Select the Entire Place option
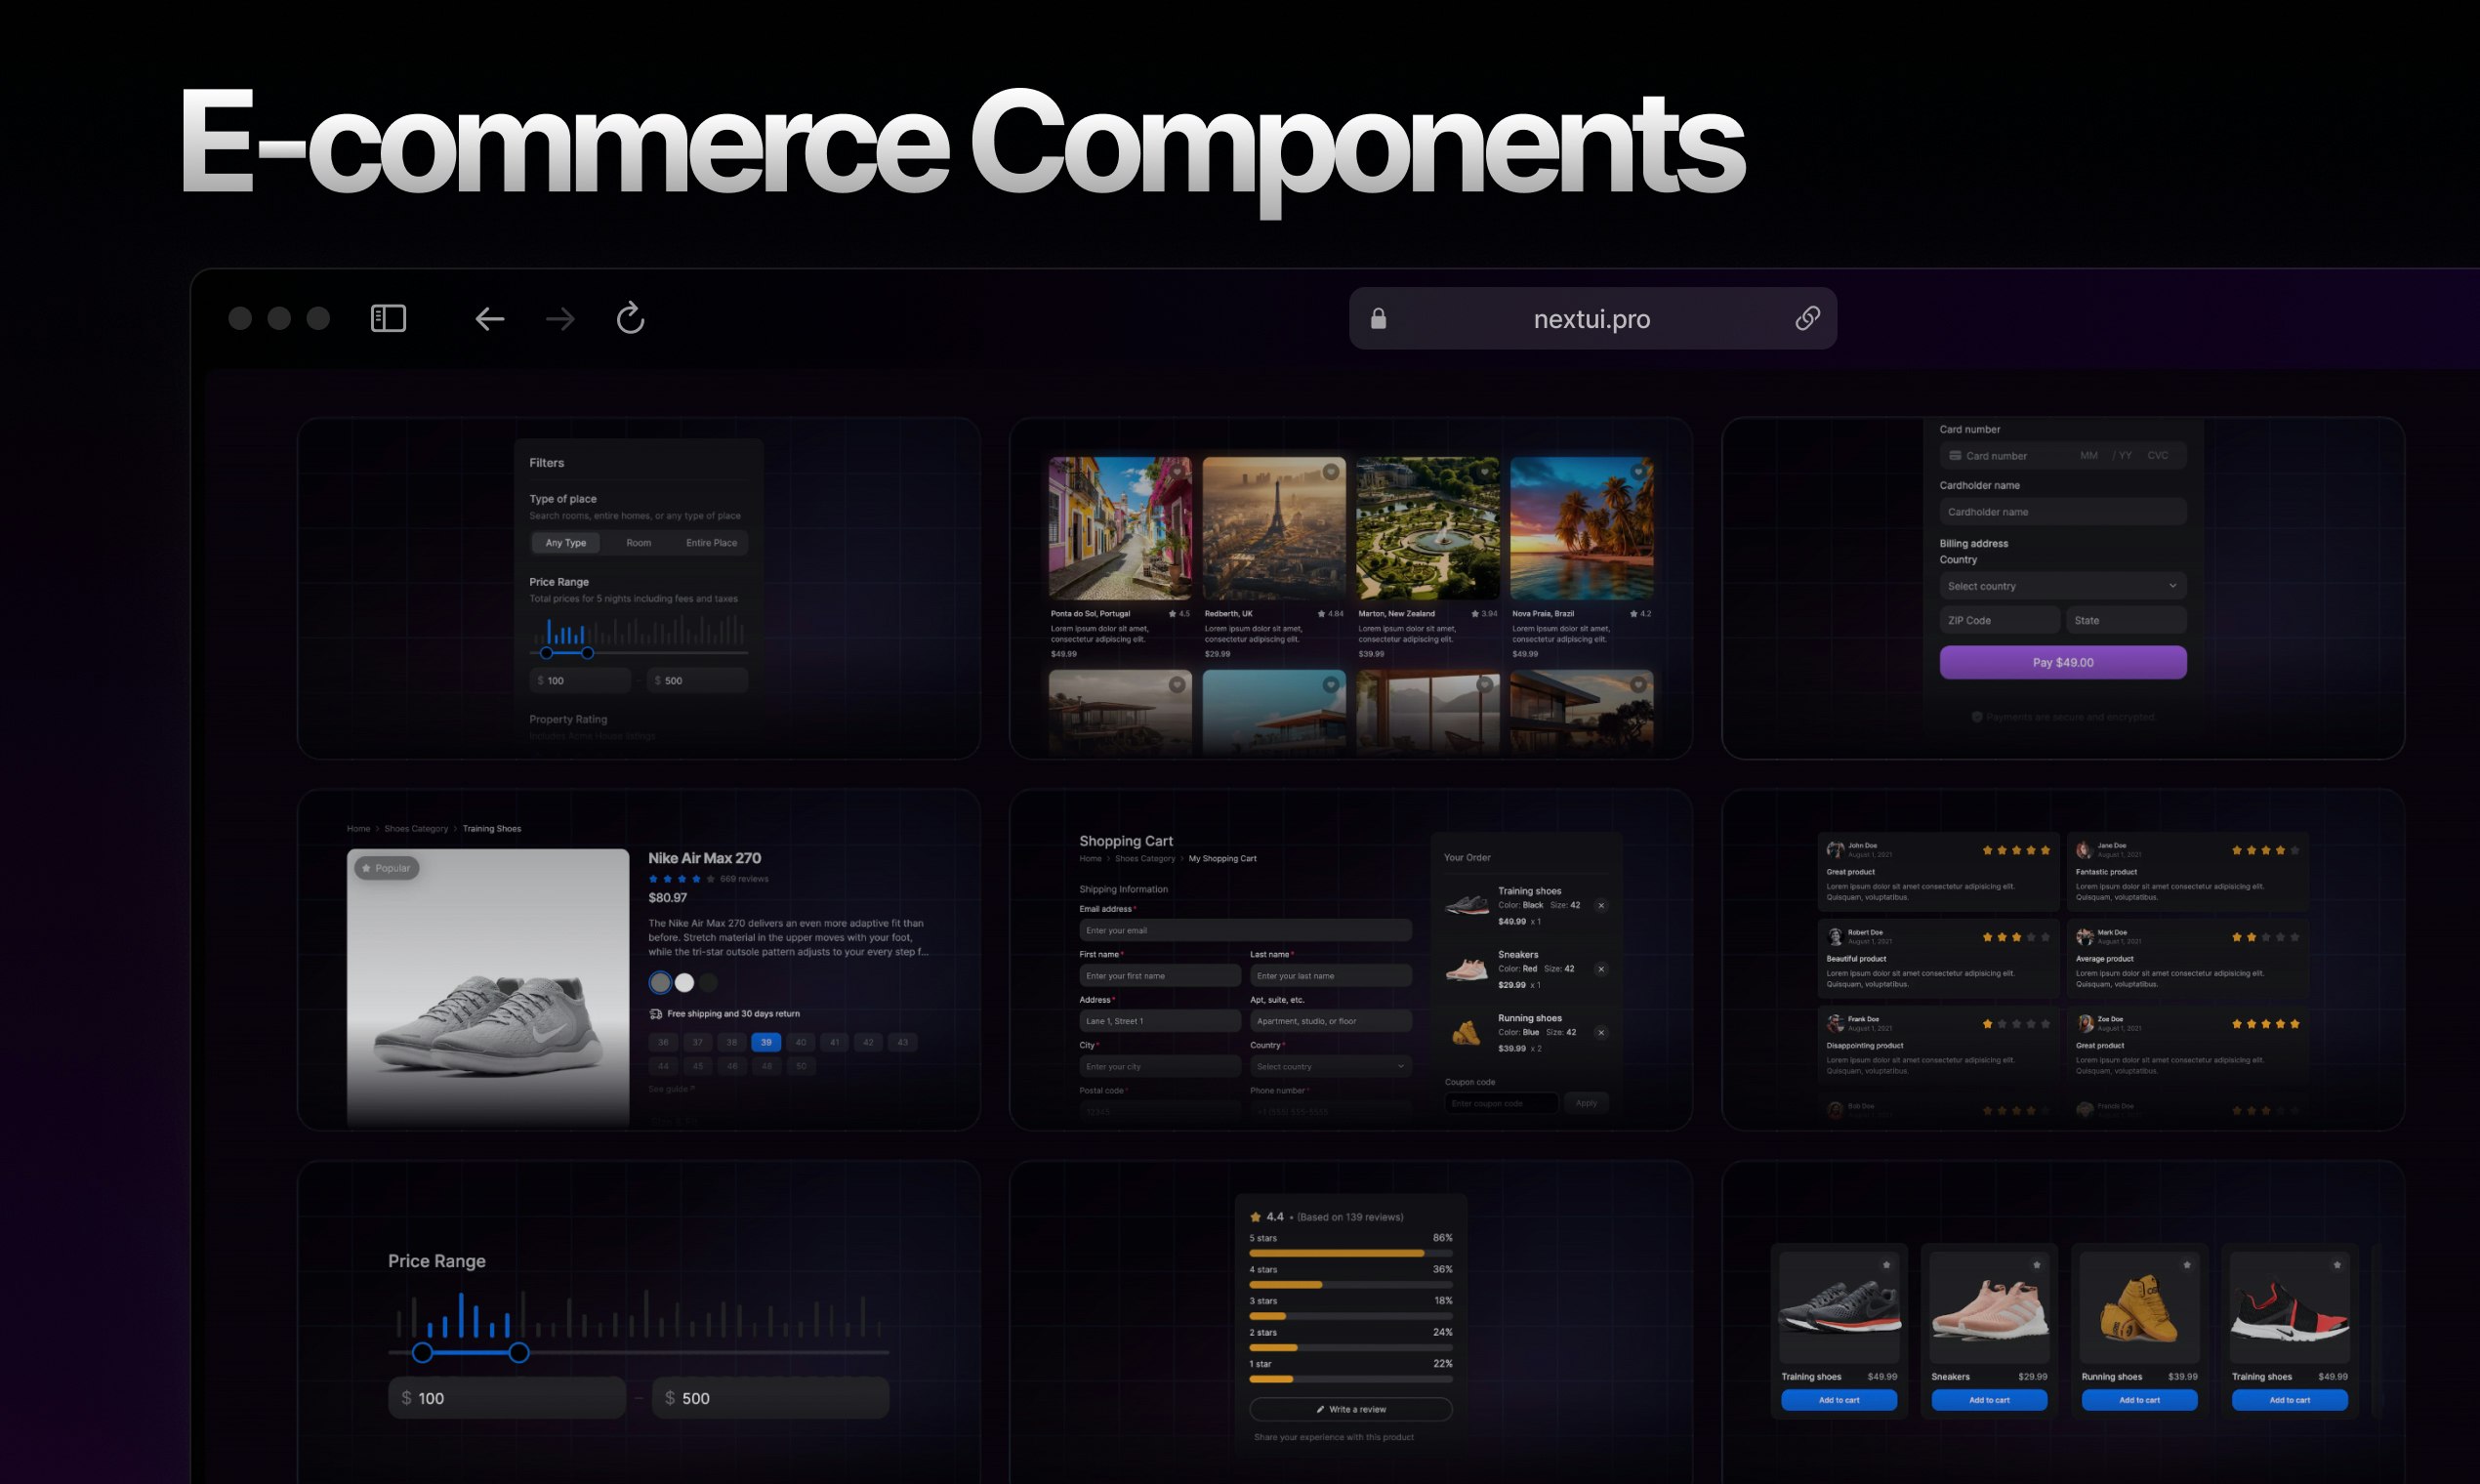2480x1484 pixels. pyautogui.click(x=711, y=543)
